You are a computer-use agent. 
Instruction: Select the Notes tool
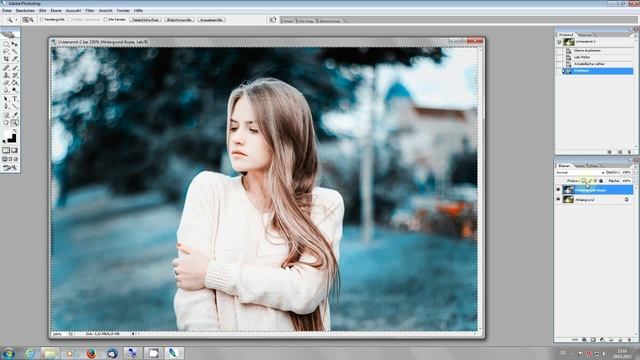pyautogui.click(x=6, y=115)
